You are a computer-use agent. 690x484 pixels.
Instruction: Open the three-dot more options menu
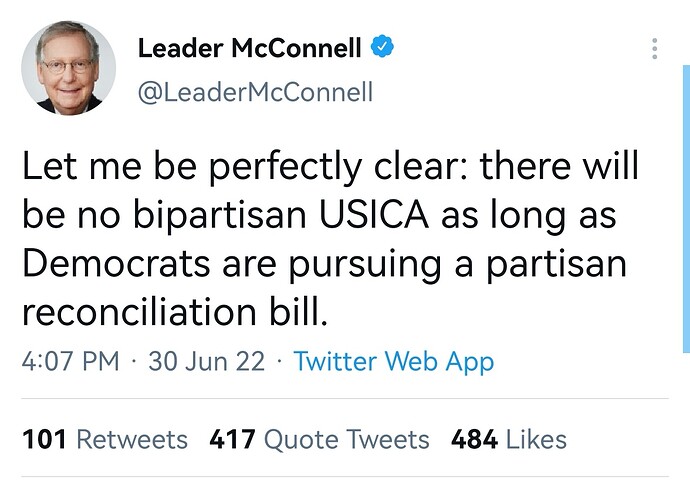(x=655, y=48)
